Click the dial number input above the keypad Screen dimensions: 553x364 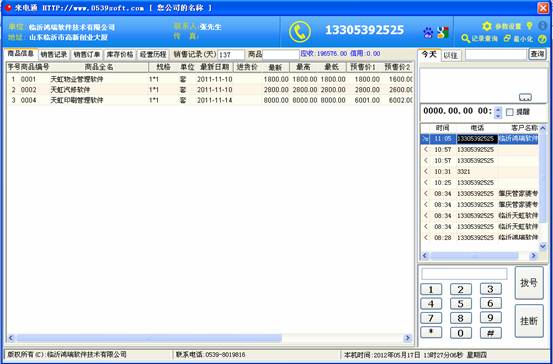(x=464, y=274)
